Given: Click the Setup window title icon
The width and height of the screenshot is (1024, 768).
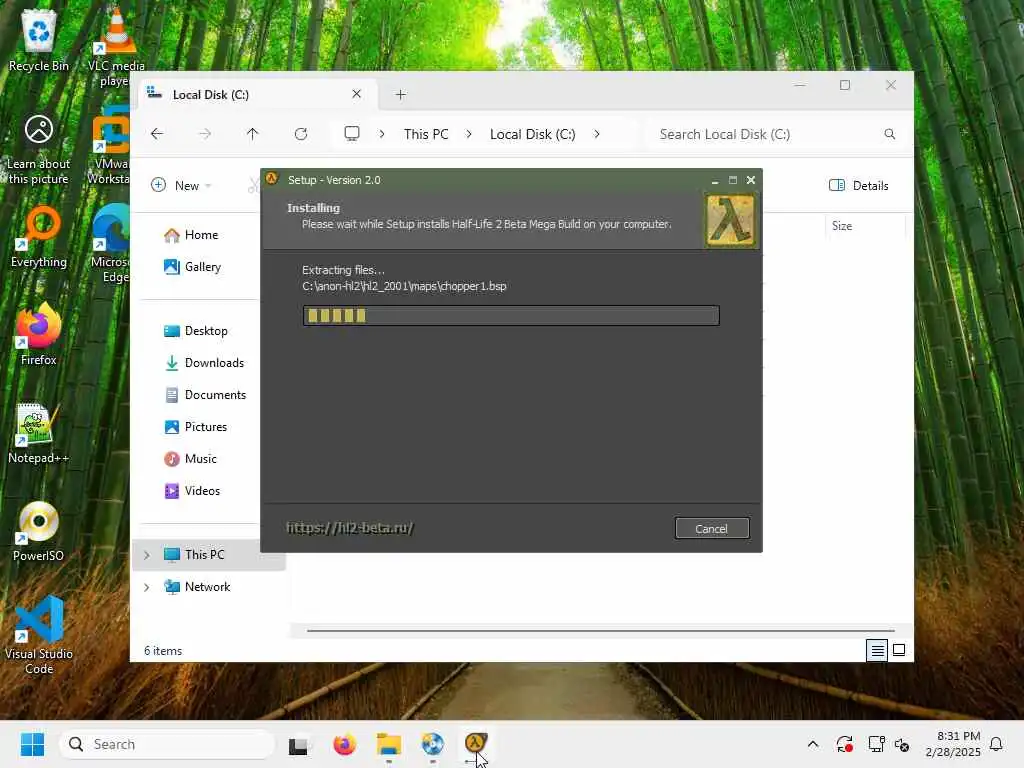Looking at the screenshot, I should click(x=272, y=179).
